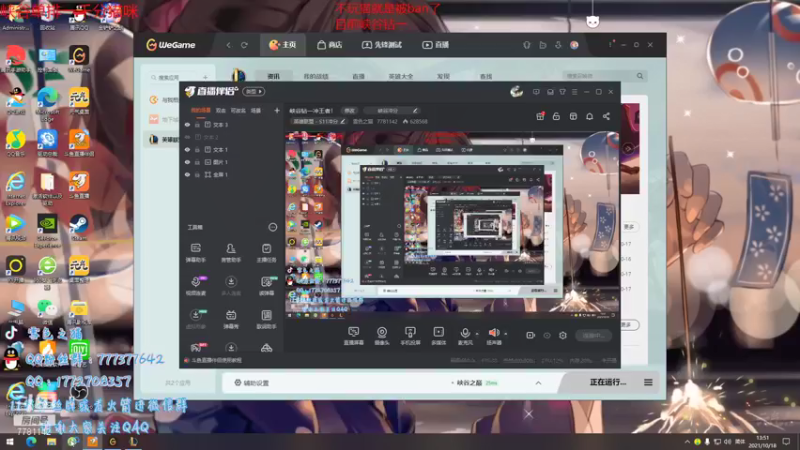This screenshot has width=800, height=450.
Task: Hide the 文本 1 source layer
Action: [x=187, y=149]
